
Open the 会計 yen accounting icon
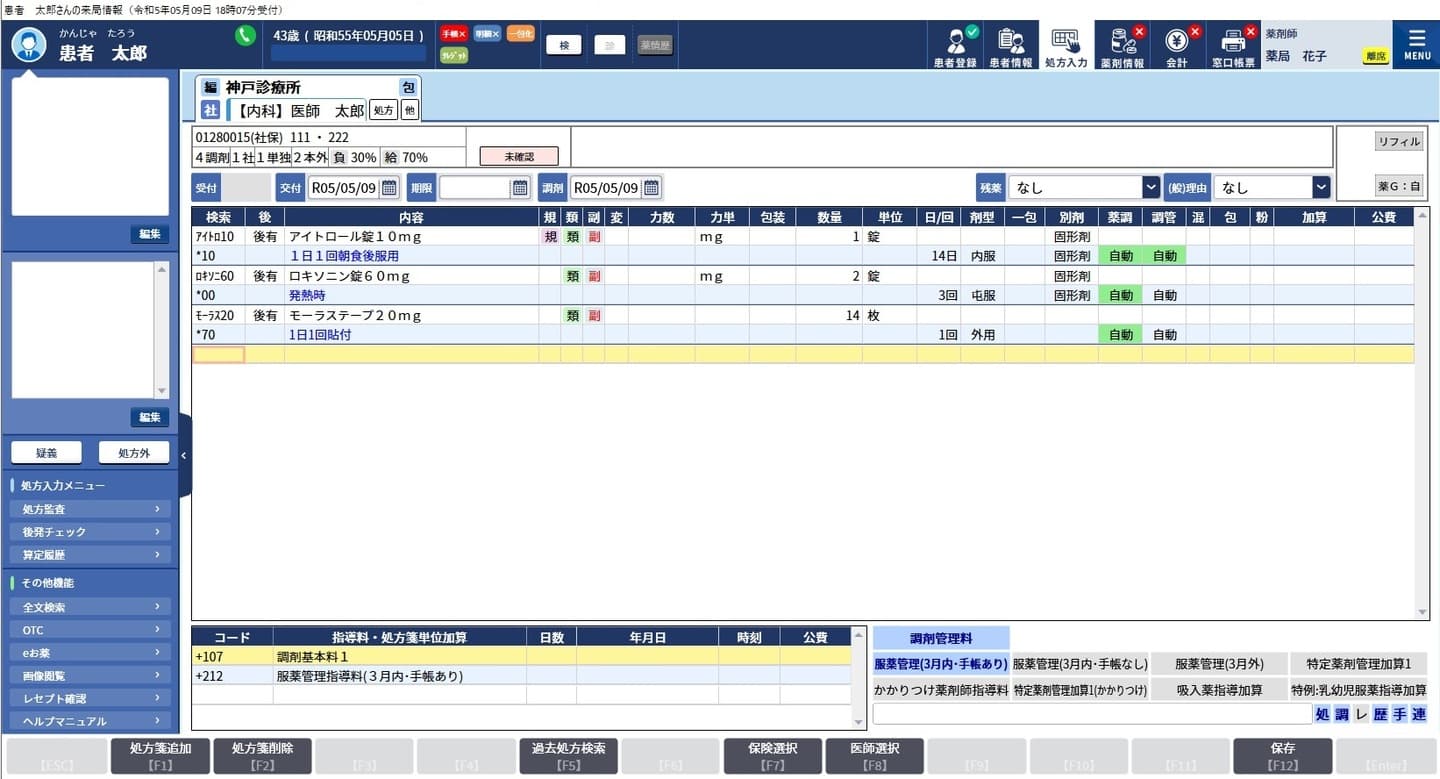1177,46
